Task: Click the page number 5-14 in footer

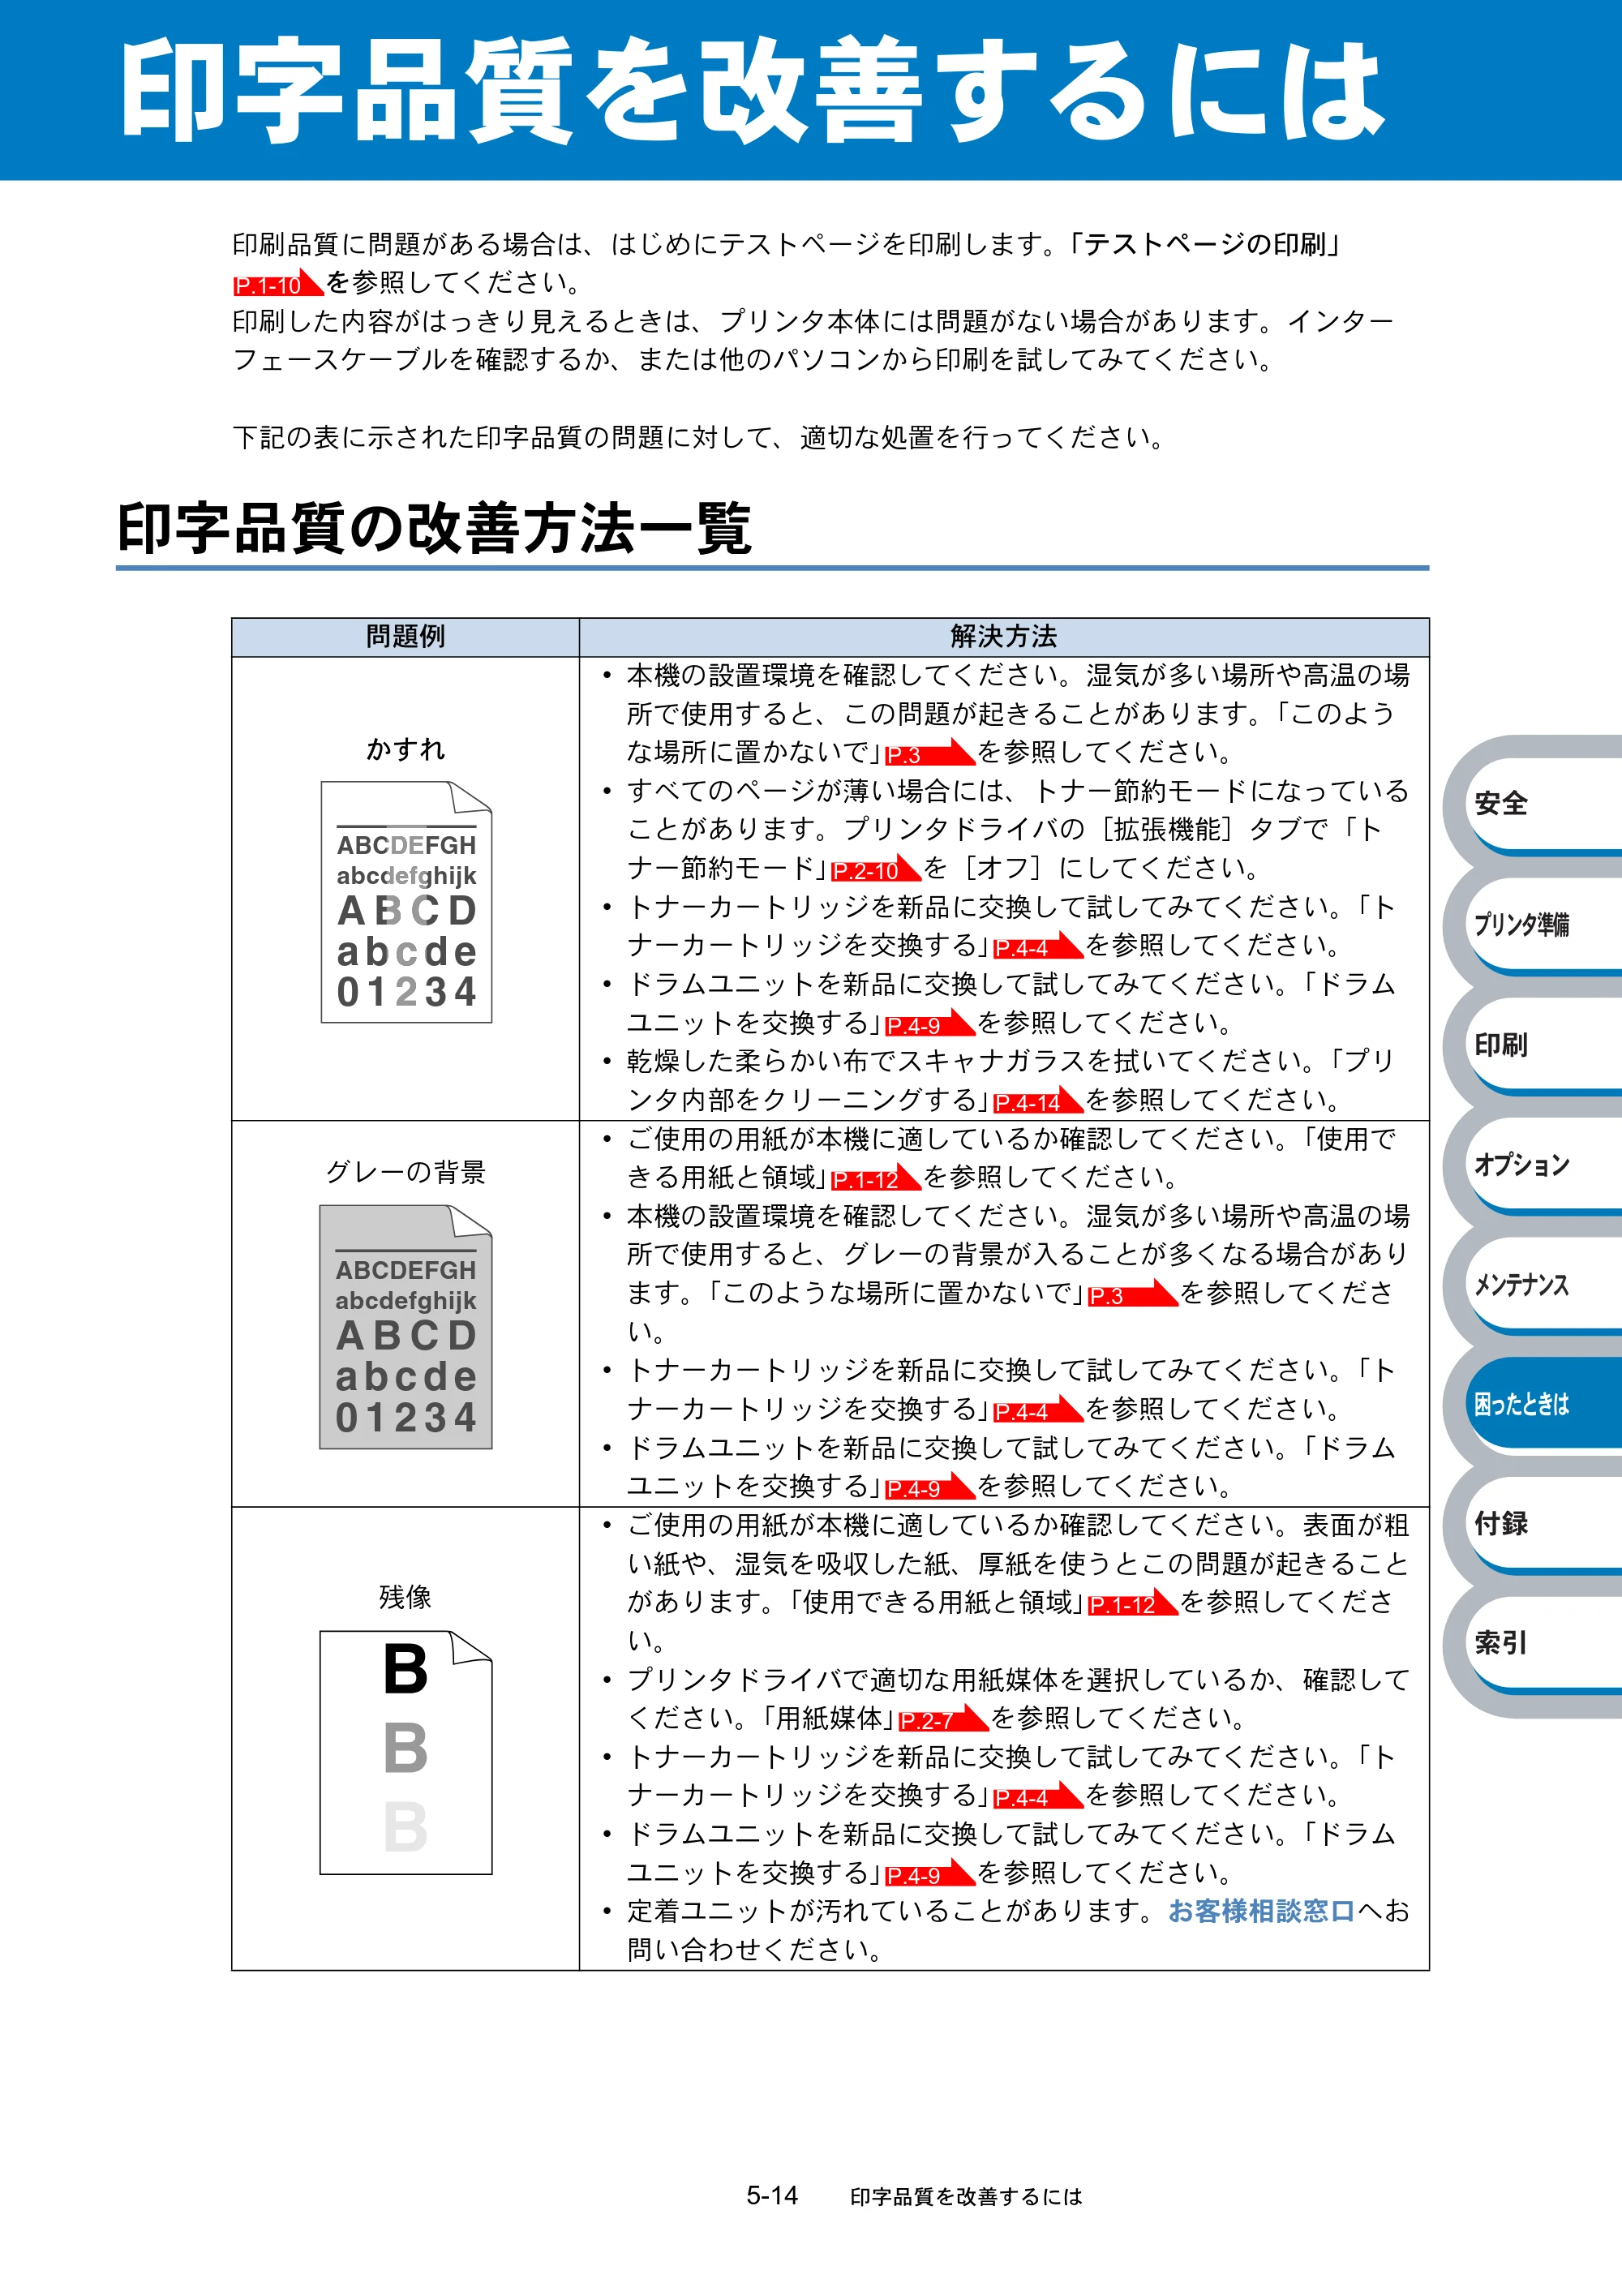Action: pyautogui.click(x=772, y=2195)
